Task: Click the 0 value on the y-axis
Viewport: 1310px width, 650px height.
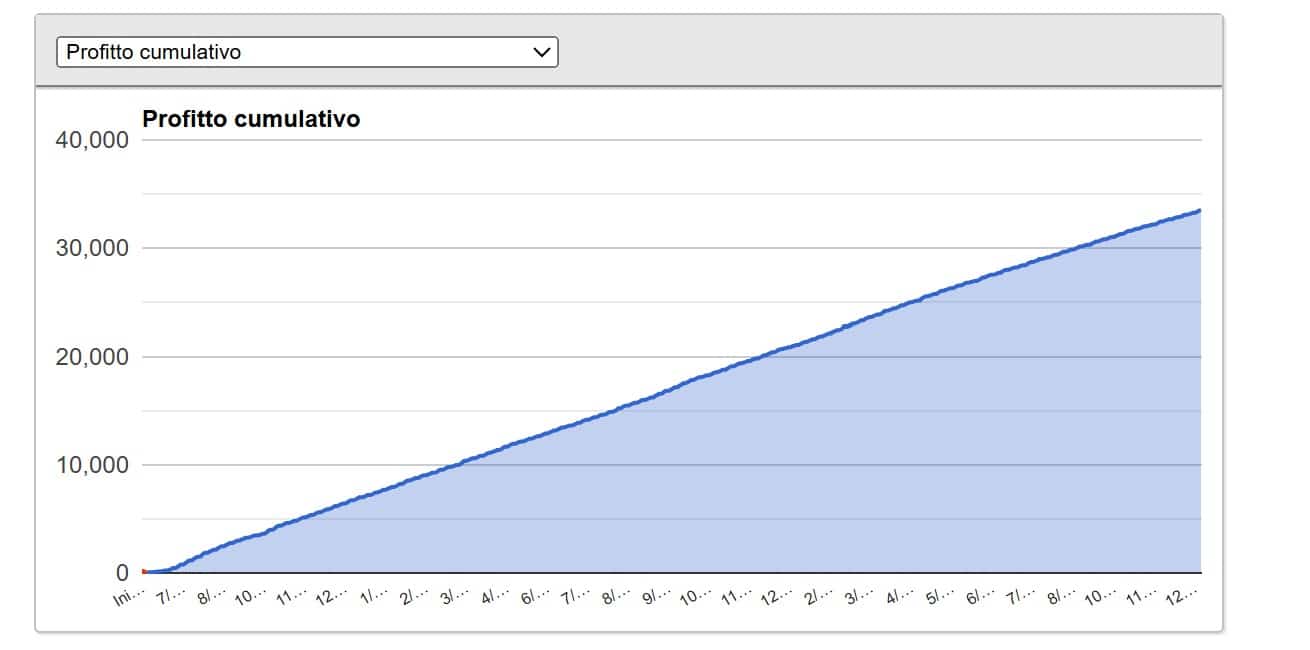Action: click(x=122, y=573)
